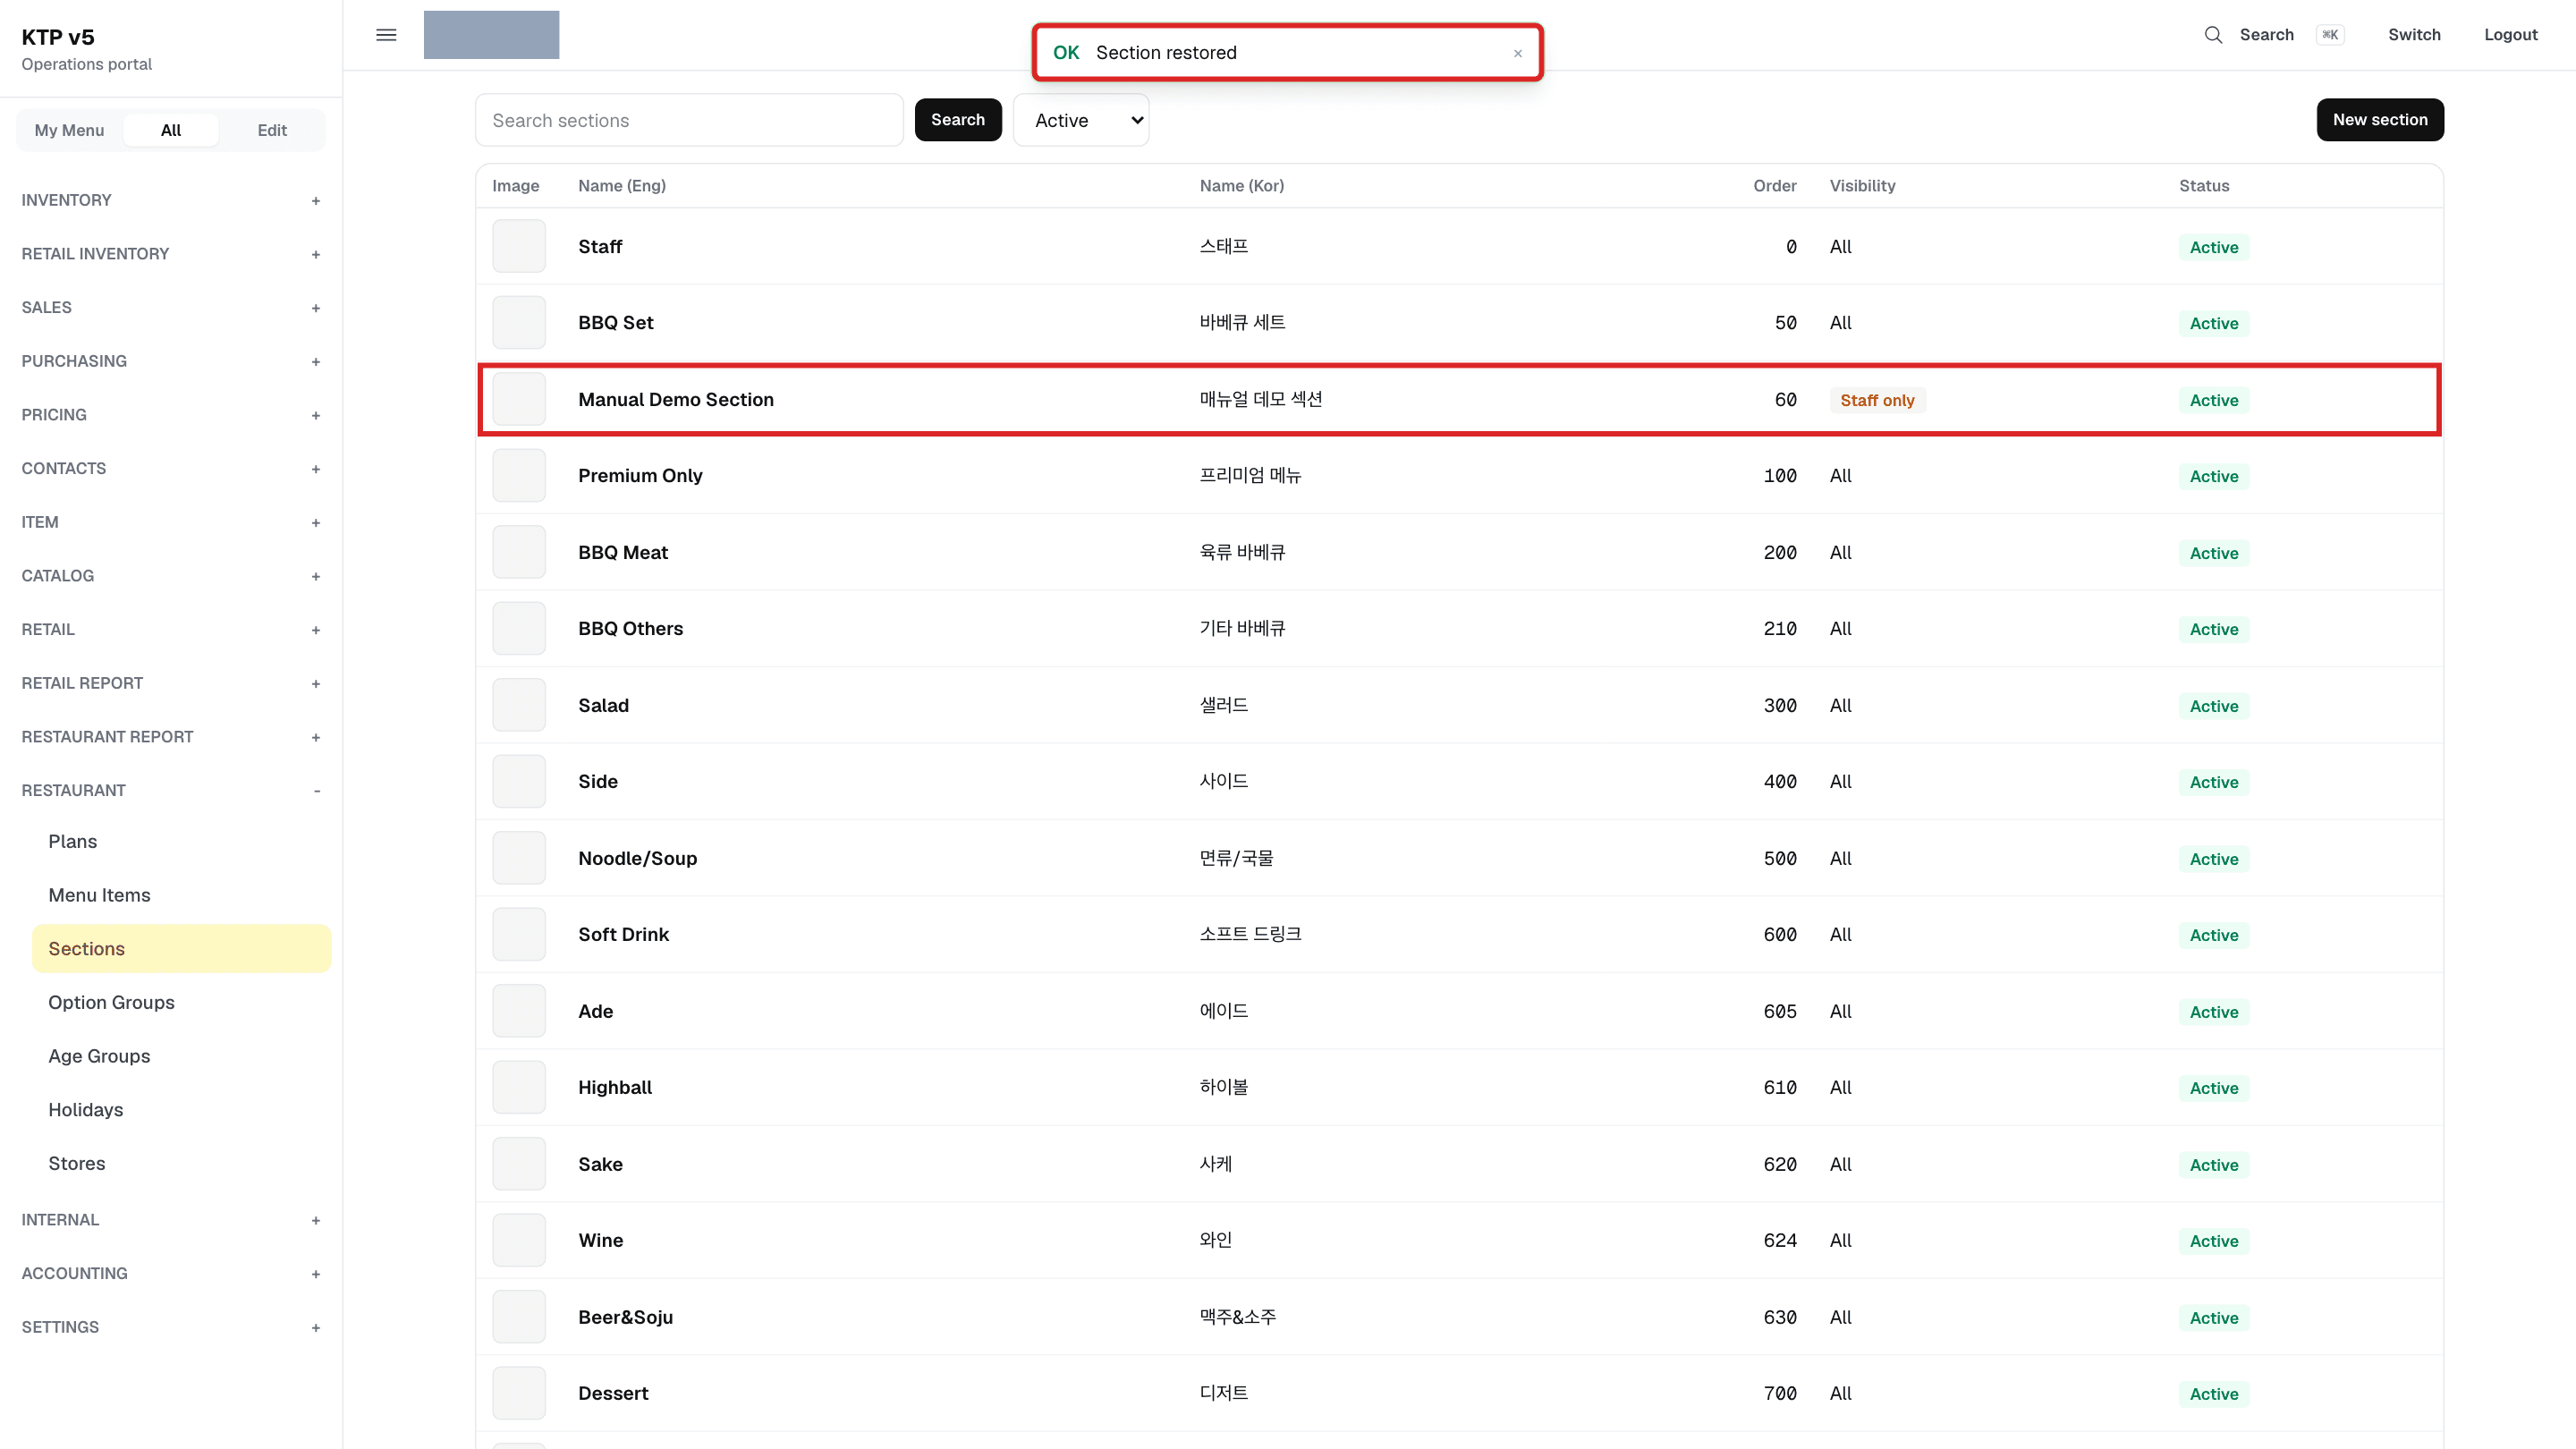Expand the PRICING menu group
Image resolution: width=2576 pixels, height=1449 pixels.
coord(171,415)
